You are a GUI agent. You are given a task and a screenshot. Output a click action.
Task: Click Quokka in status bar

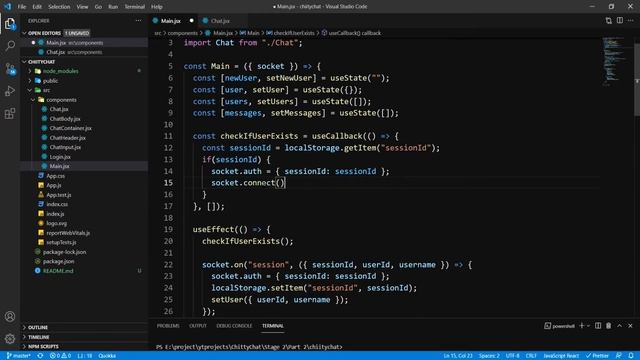tap(107, 356)
